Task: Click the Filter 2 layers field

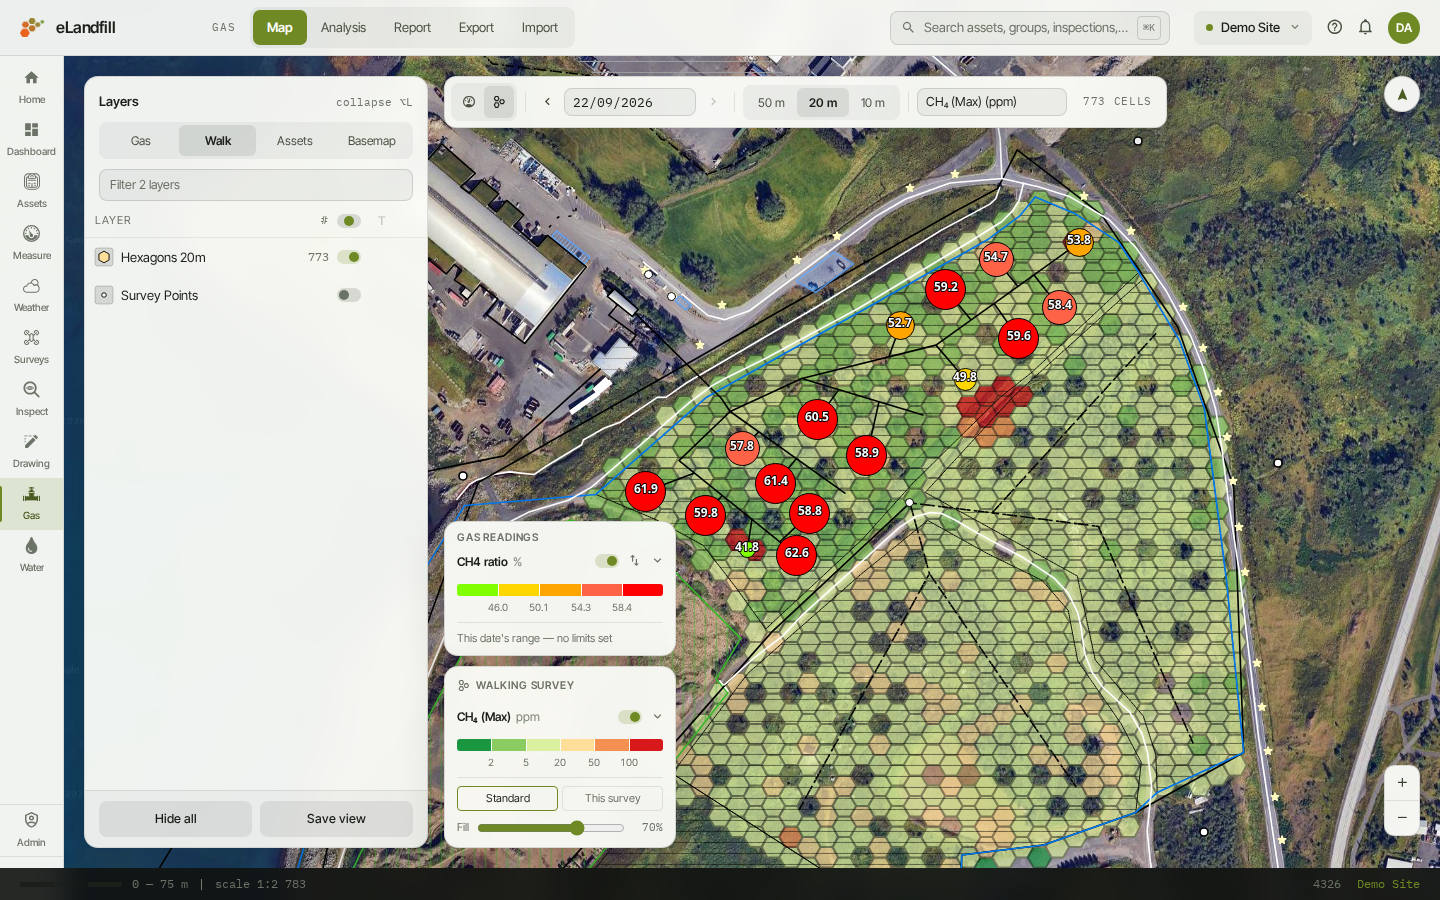Action: click(256, 185)
